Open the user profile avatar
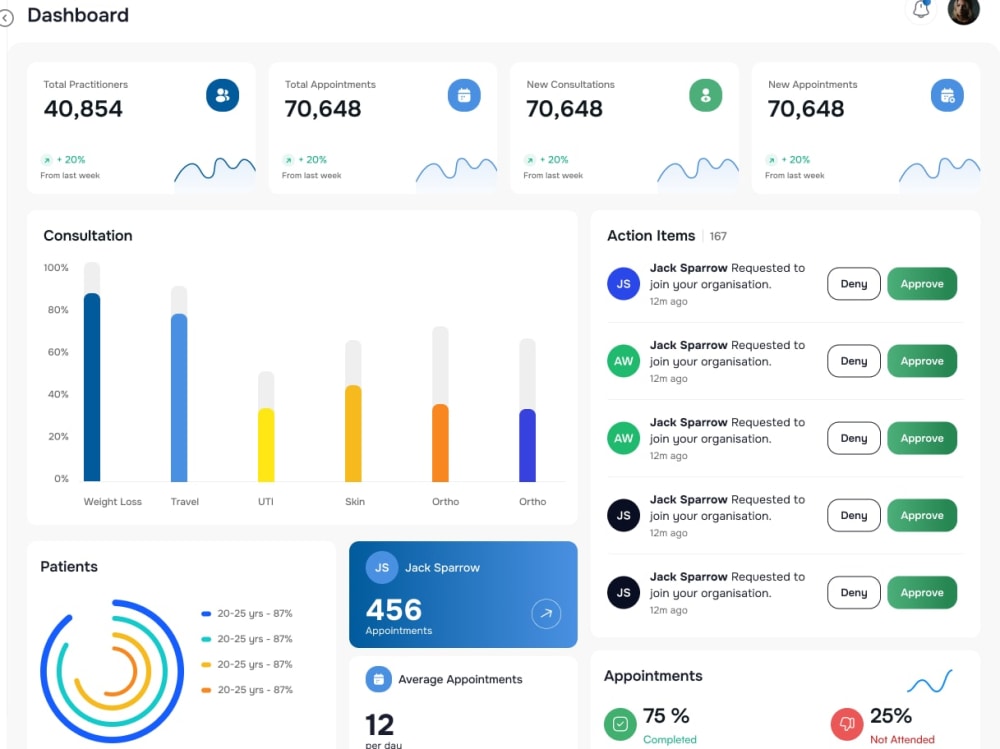1000x749 pixels. pos(963,10)
